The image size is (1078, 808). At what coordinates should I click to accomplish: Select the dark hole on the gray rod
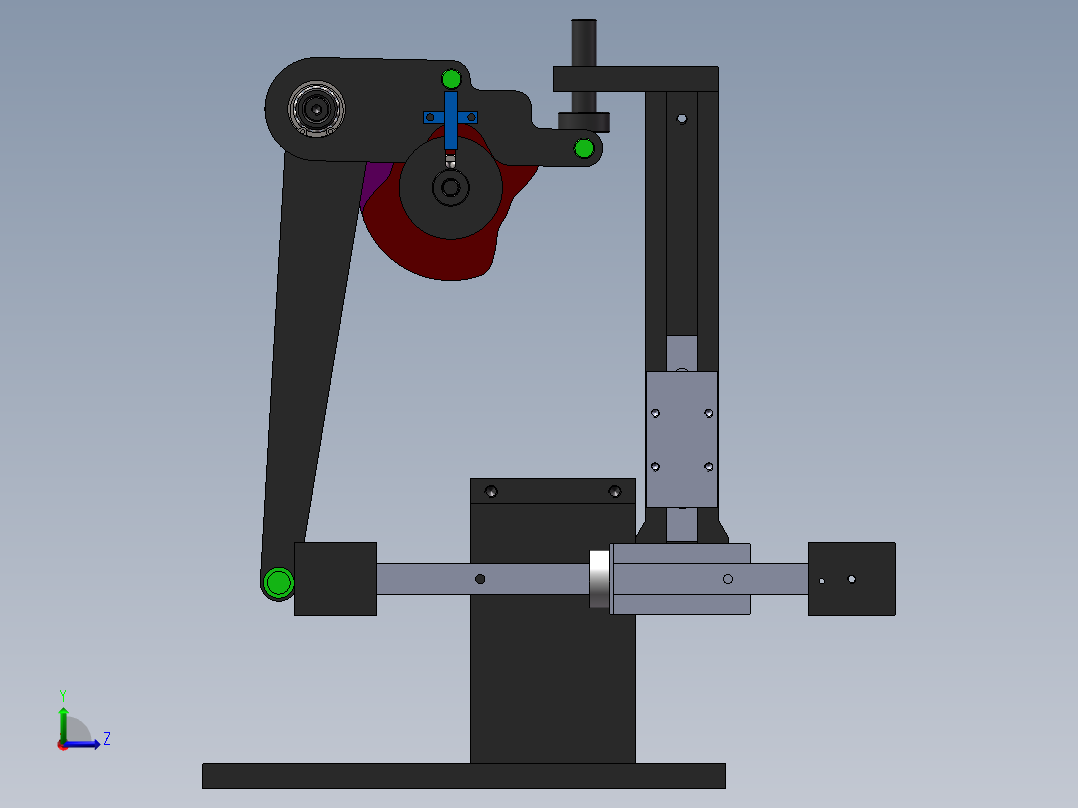[x=480, y=579]
